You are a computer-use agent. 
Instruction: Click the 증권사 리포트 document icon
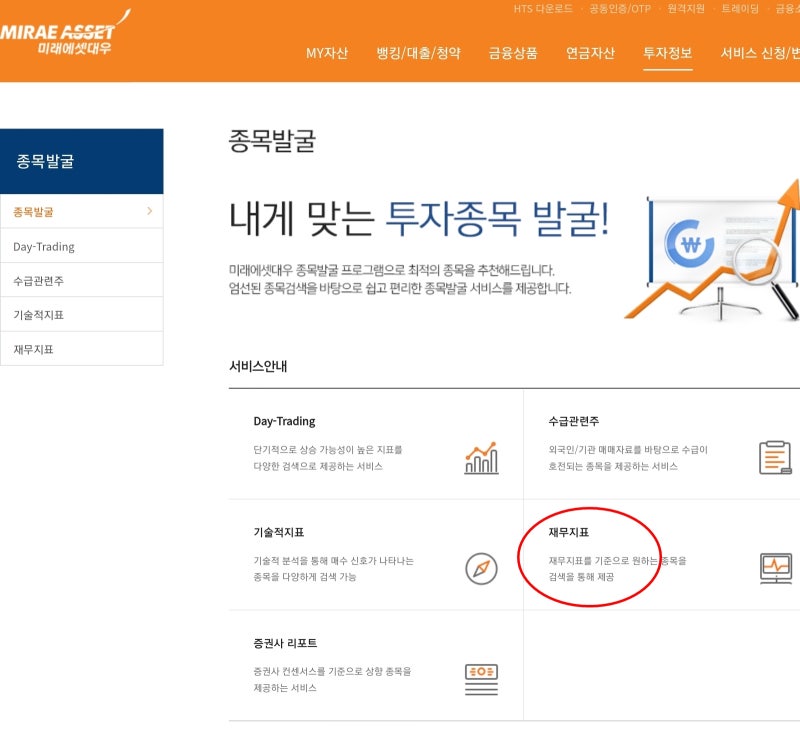[x=481, y=680]
